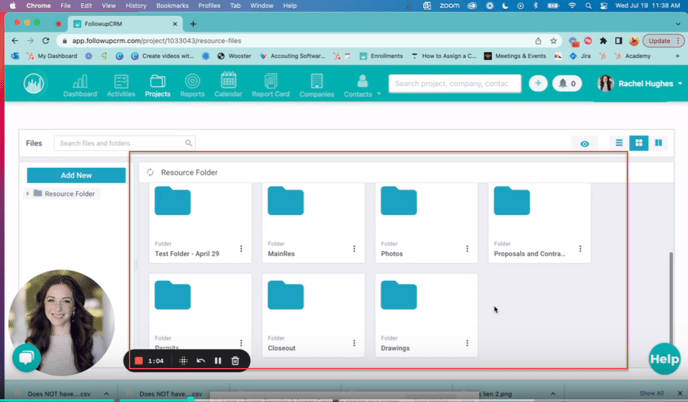Delete the recording with trash icon

point(235,361)
